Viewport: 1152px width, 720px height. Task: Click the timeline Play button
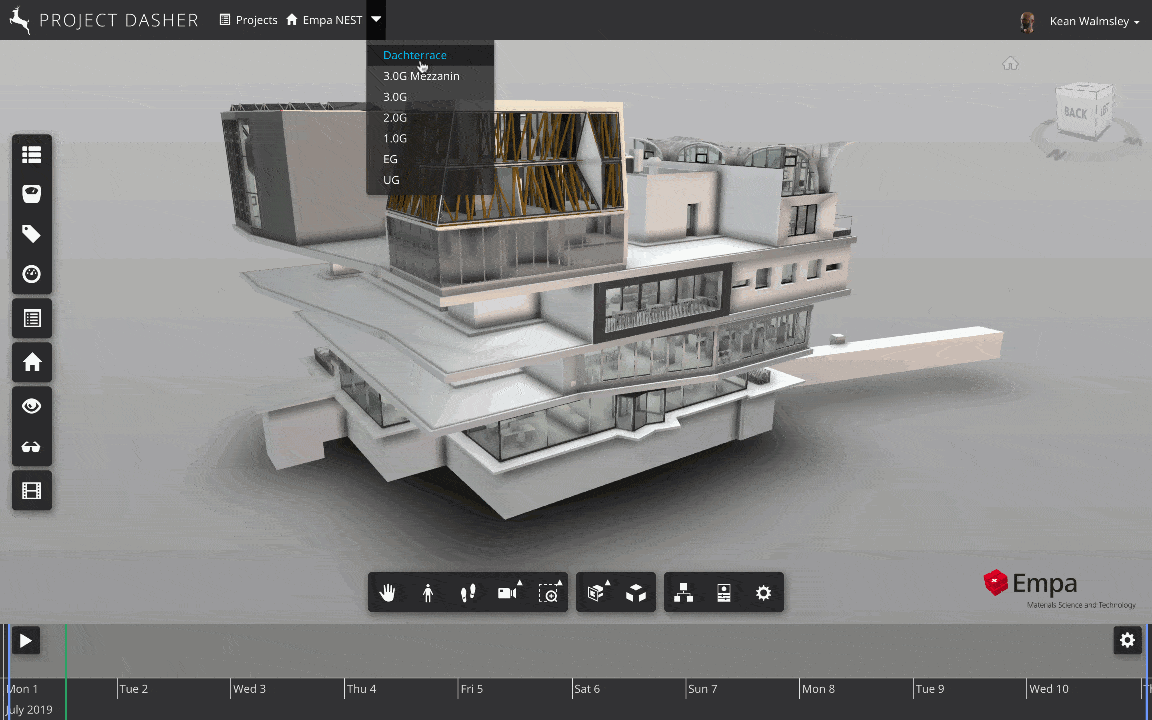pyautogui.click(x=26, y=641)
